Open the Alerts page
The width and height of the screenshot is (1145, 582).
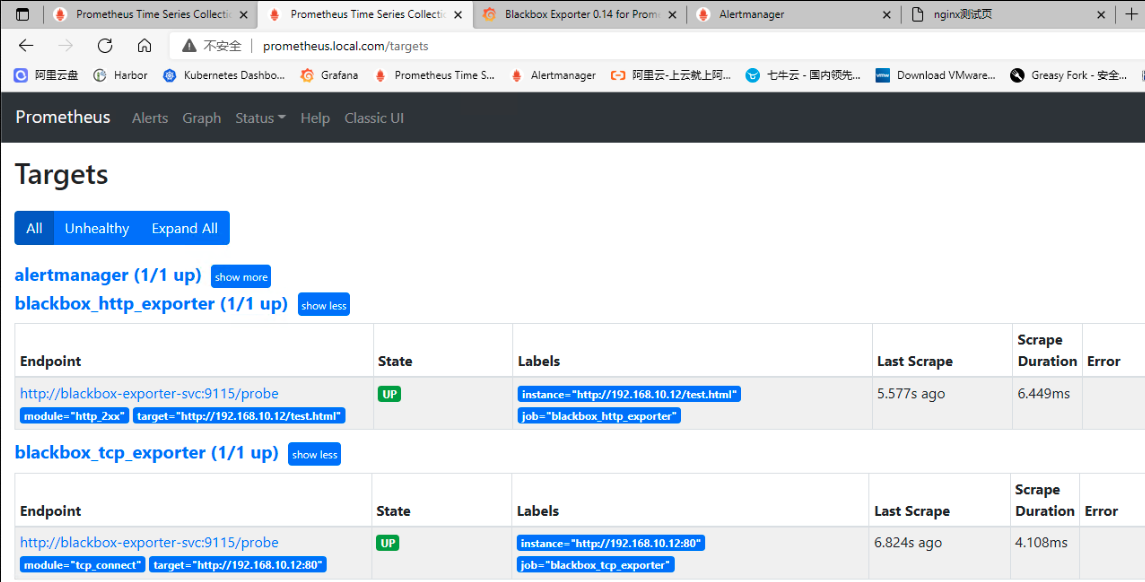tap(150, 118)
